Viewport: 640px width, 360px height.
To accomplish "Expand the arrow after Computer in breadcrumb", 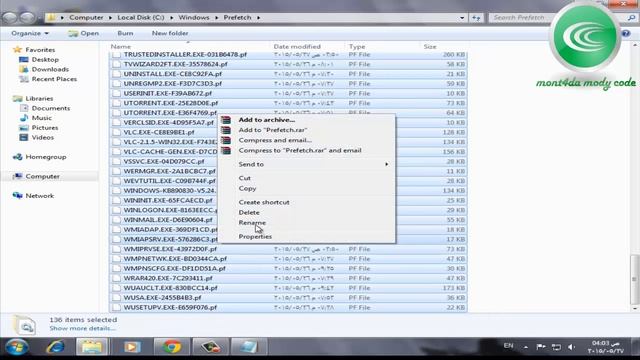I will [110, 18].
